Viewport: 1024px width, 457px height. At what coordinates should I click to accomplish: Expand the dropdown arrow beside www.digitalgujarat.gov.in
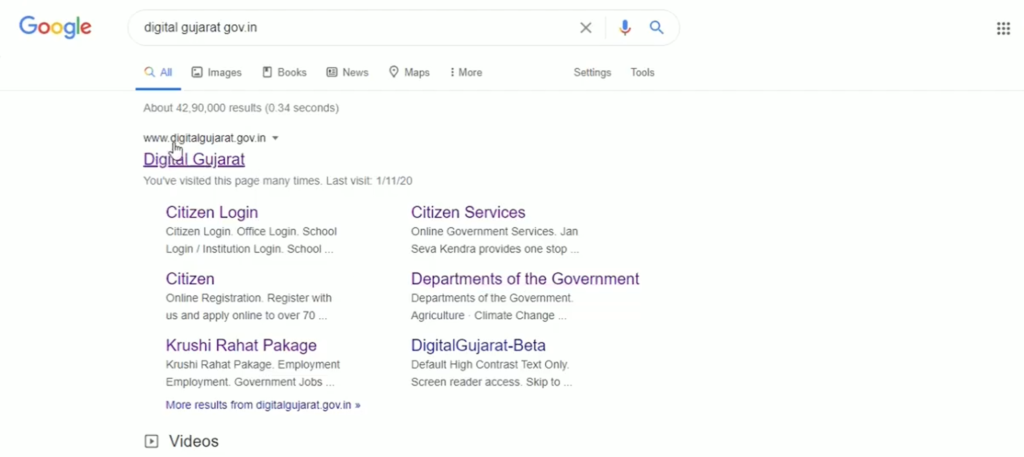(x=275, y=138)
